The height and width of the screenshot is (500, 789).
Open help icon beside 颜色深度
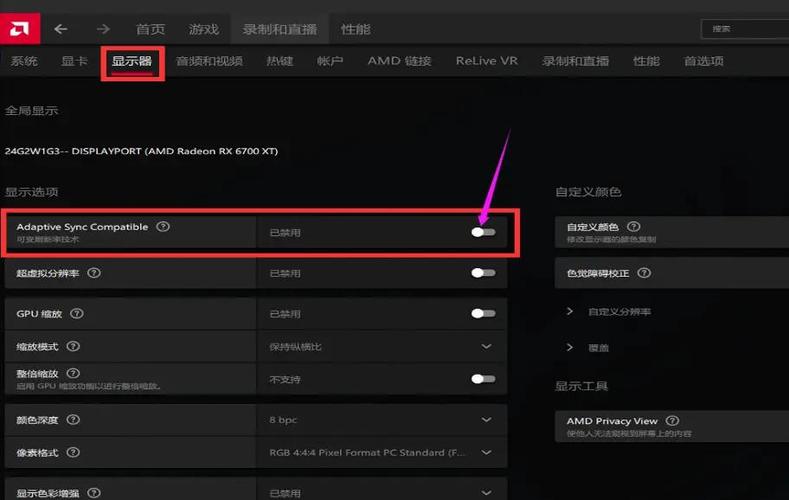tap(73, 420)
